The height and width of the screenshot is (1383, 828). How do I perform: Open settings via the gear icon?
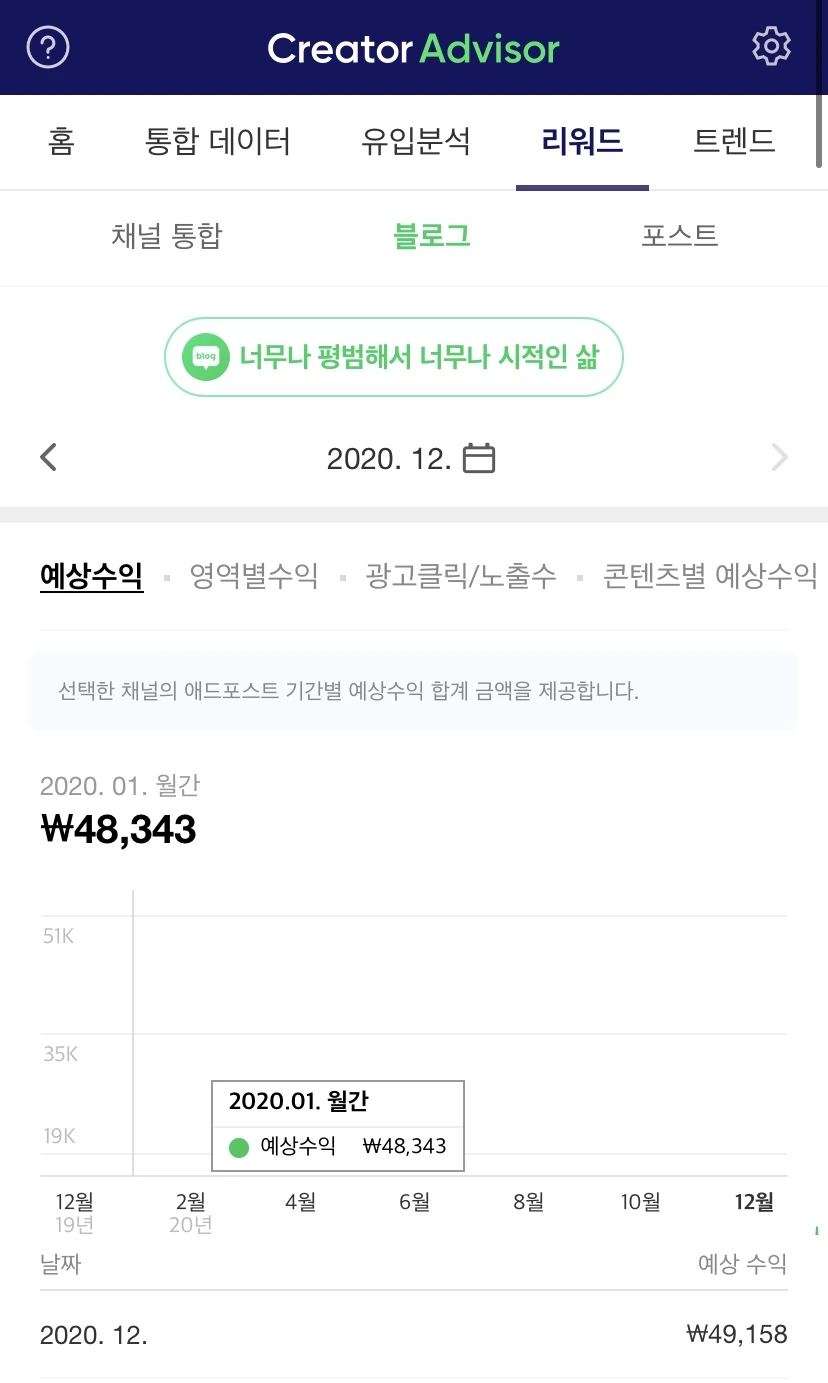coord(771,47)
